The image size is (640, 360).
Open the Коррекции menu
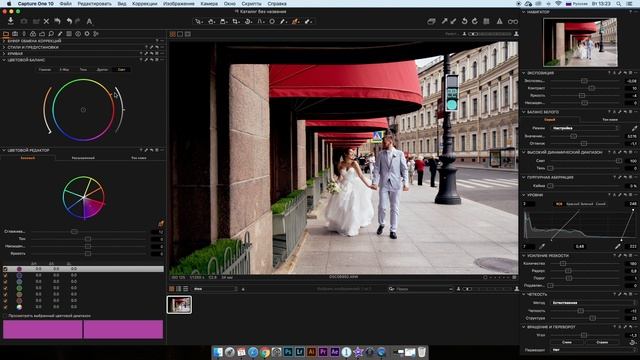point(144,3)
